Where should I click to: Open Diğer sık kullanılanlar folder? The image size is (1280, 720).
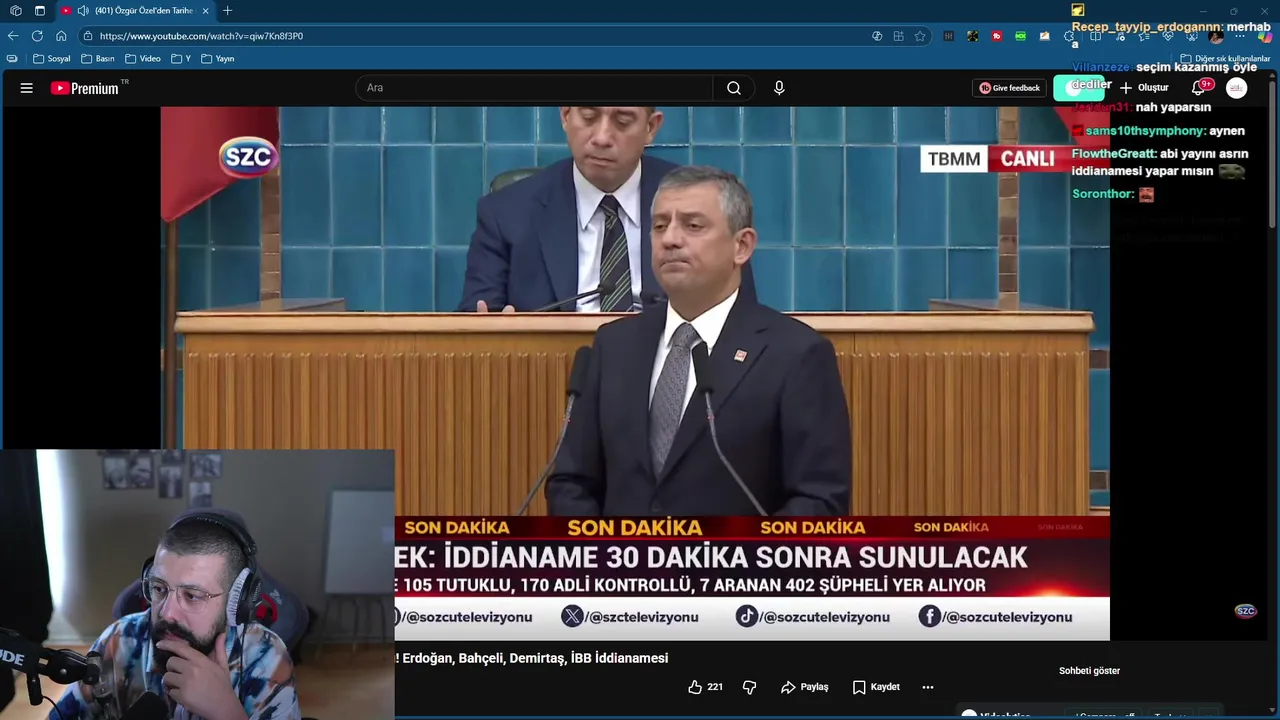click(x=1225, y=59)
